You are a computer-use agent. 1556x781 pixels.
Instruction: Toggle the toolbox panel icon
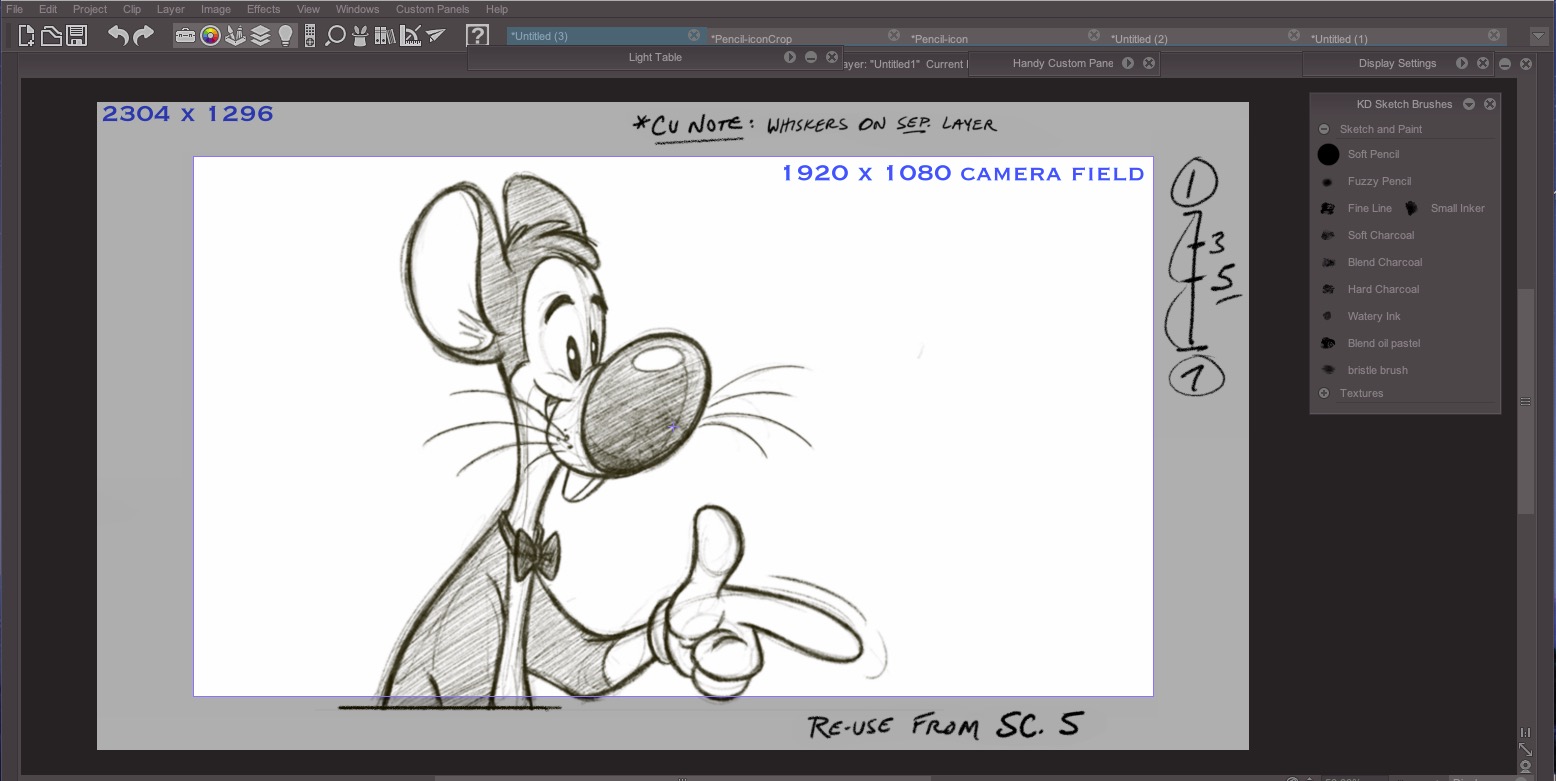[x=185, y=36]
